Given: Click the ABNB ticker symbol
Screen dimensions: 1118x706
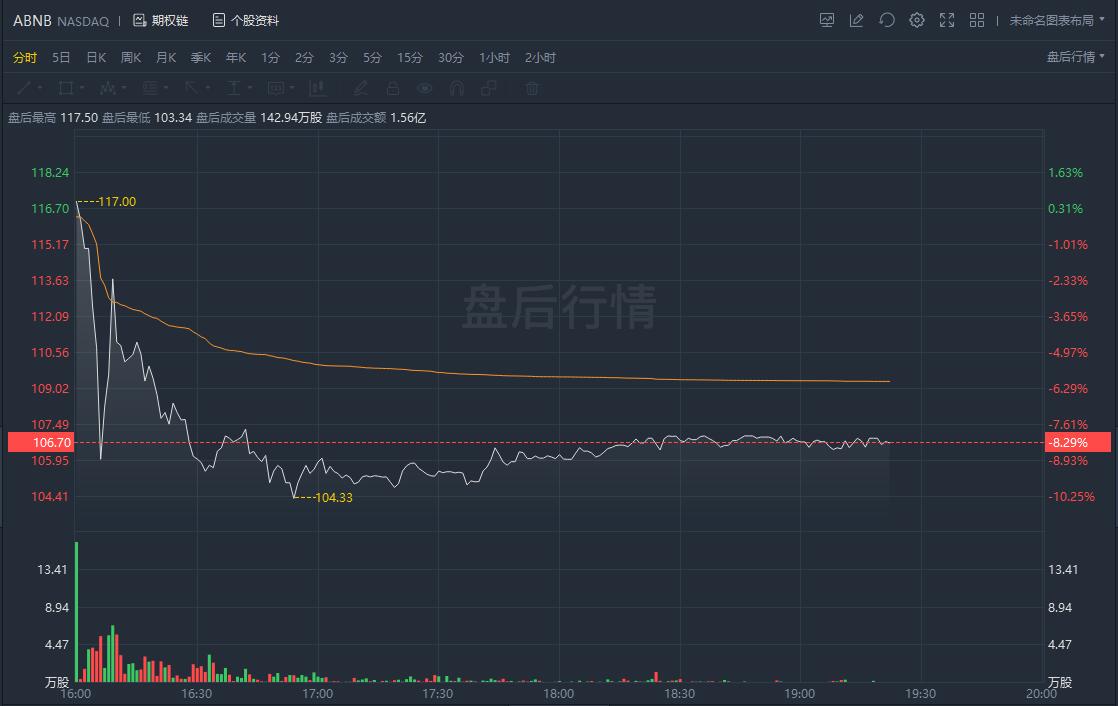Looking at the screenshot, I should [x=32, y=21].
